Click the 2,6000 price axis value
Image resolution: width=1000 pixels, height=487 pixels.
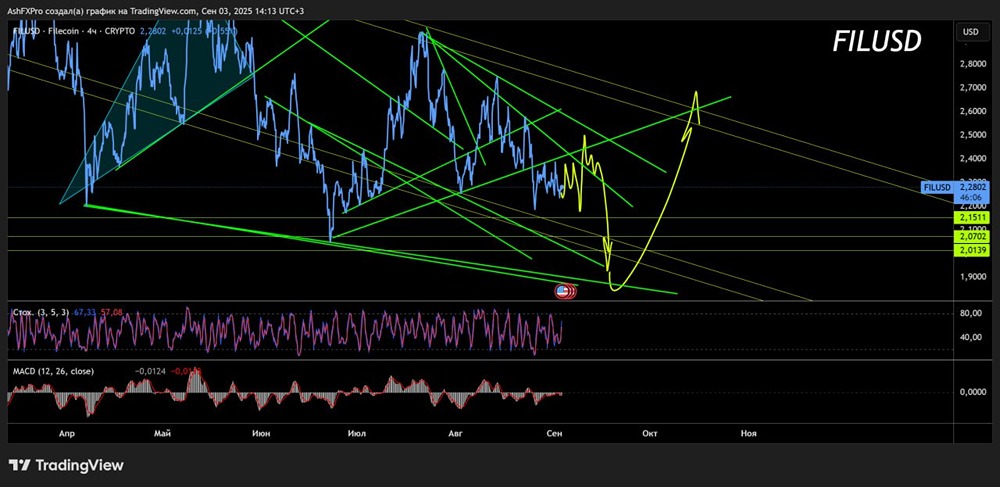pos(972,111)
